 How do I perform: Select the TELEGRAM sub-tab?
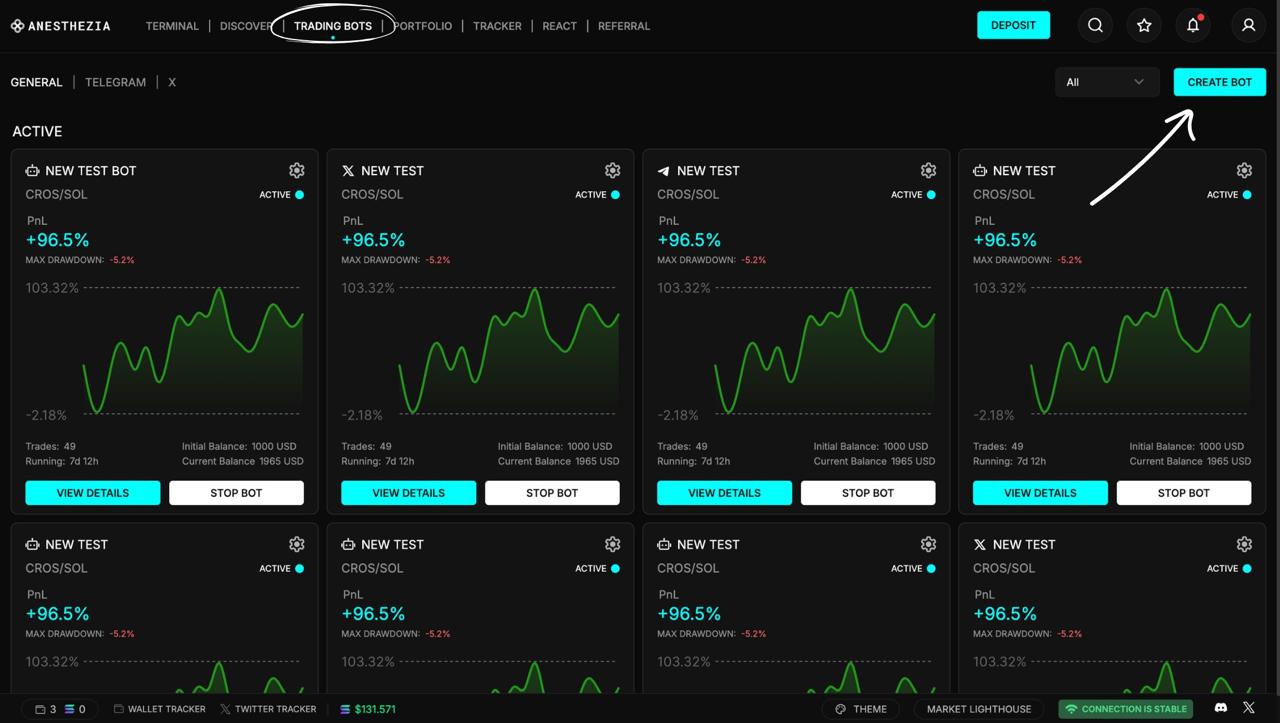pos(115,82)
